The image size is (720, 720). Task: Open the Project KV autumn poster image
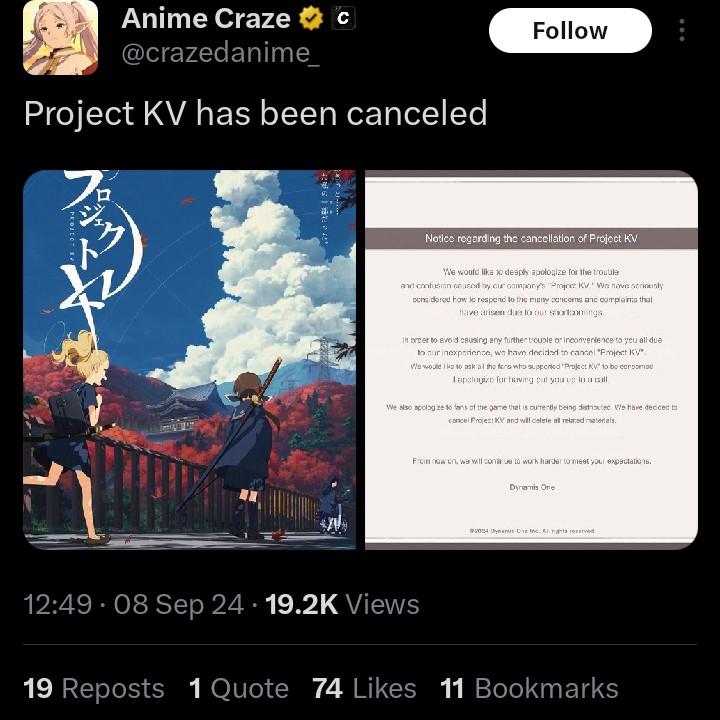pos(189,360)
